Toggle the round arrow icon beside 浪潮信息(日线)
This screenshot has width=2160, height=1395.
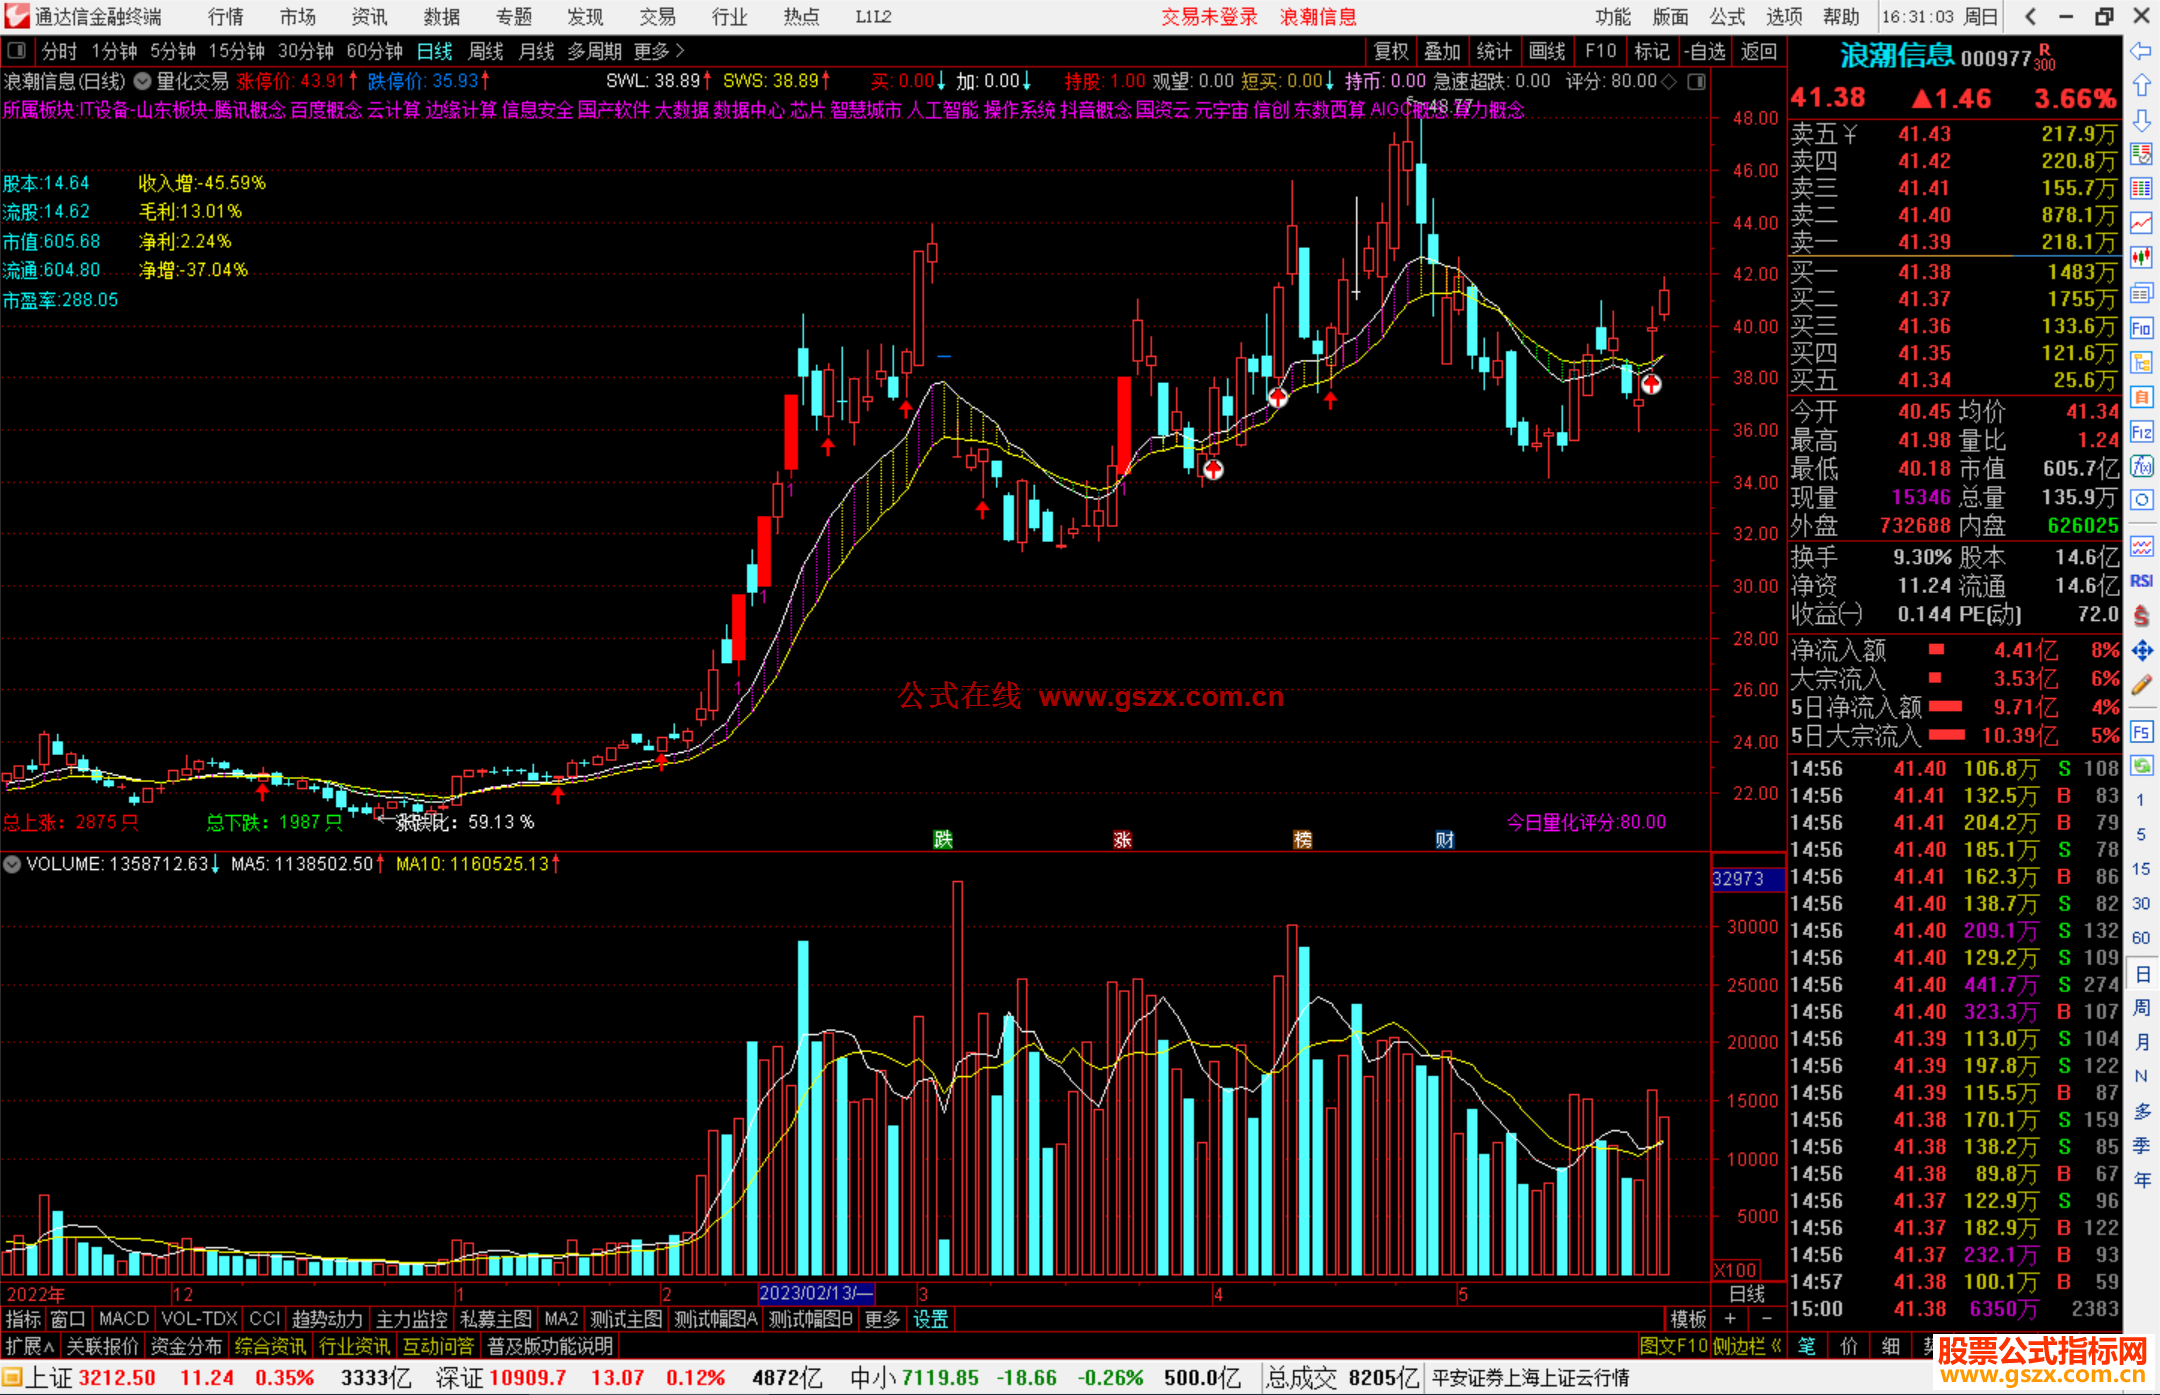click(x=143, y=82)
